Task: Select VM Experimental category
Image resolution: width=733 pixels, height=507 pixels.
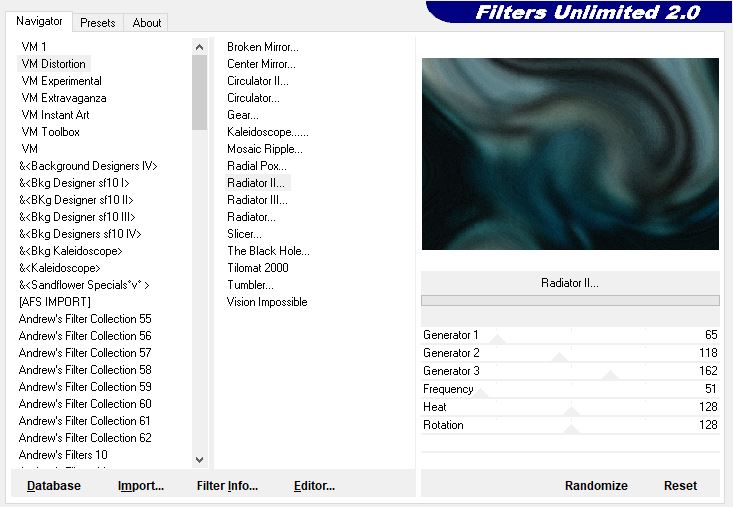Action: (62, 81)
